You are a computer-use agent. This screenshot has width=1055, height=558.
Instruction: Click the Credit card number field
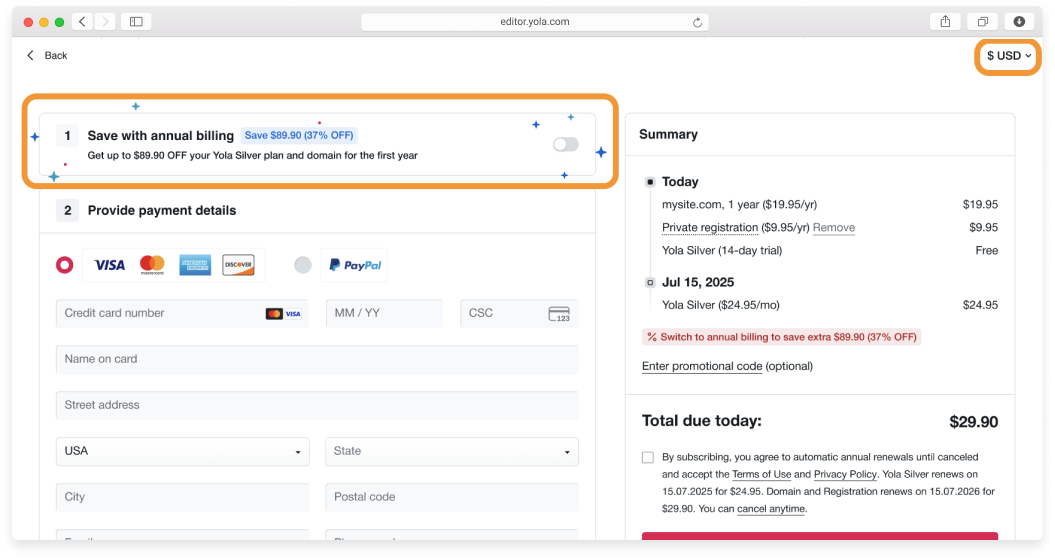pos(160,313)
